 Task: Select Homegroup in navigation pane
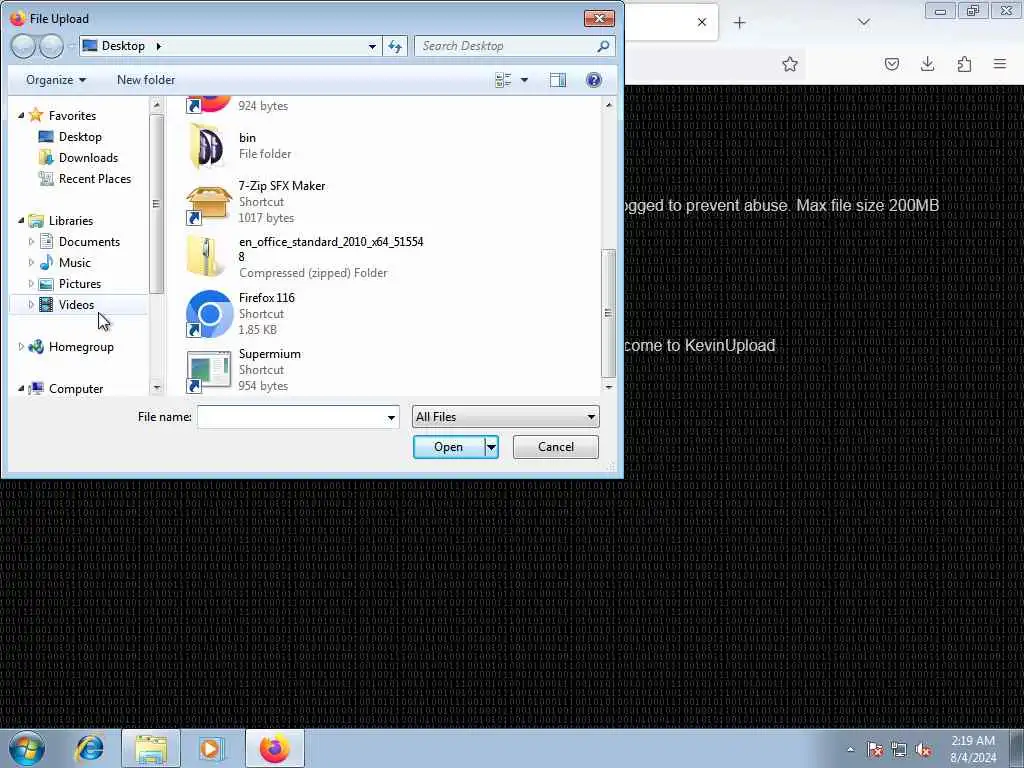(x=81, y=347)
